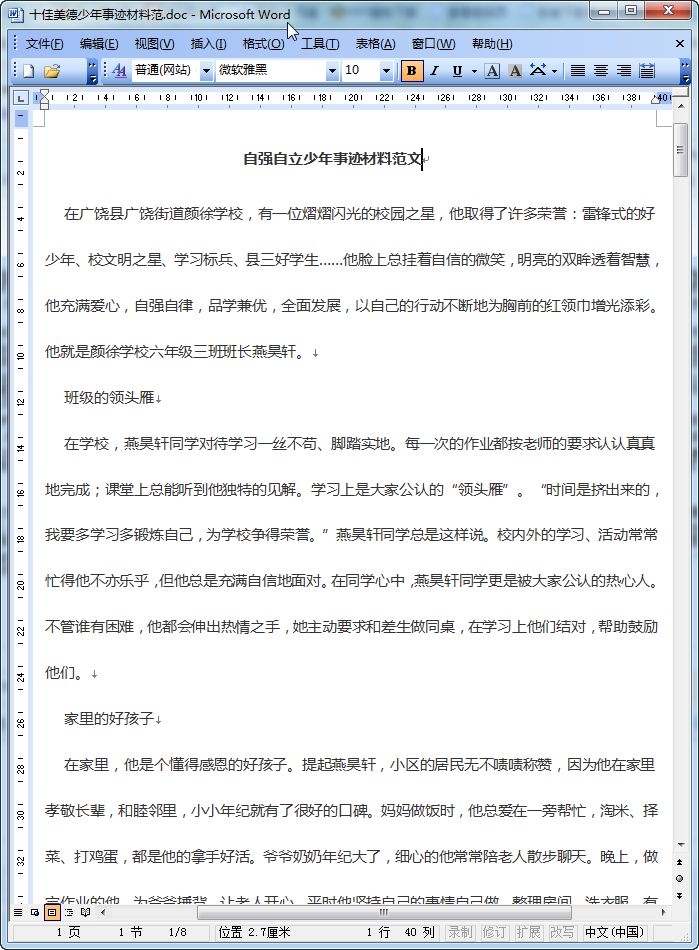The height and width of the screenshot is (950, 699).
Task: Click page count 1/8 in status bar
Action: pyautogui.click(x=177, y=932)
